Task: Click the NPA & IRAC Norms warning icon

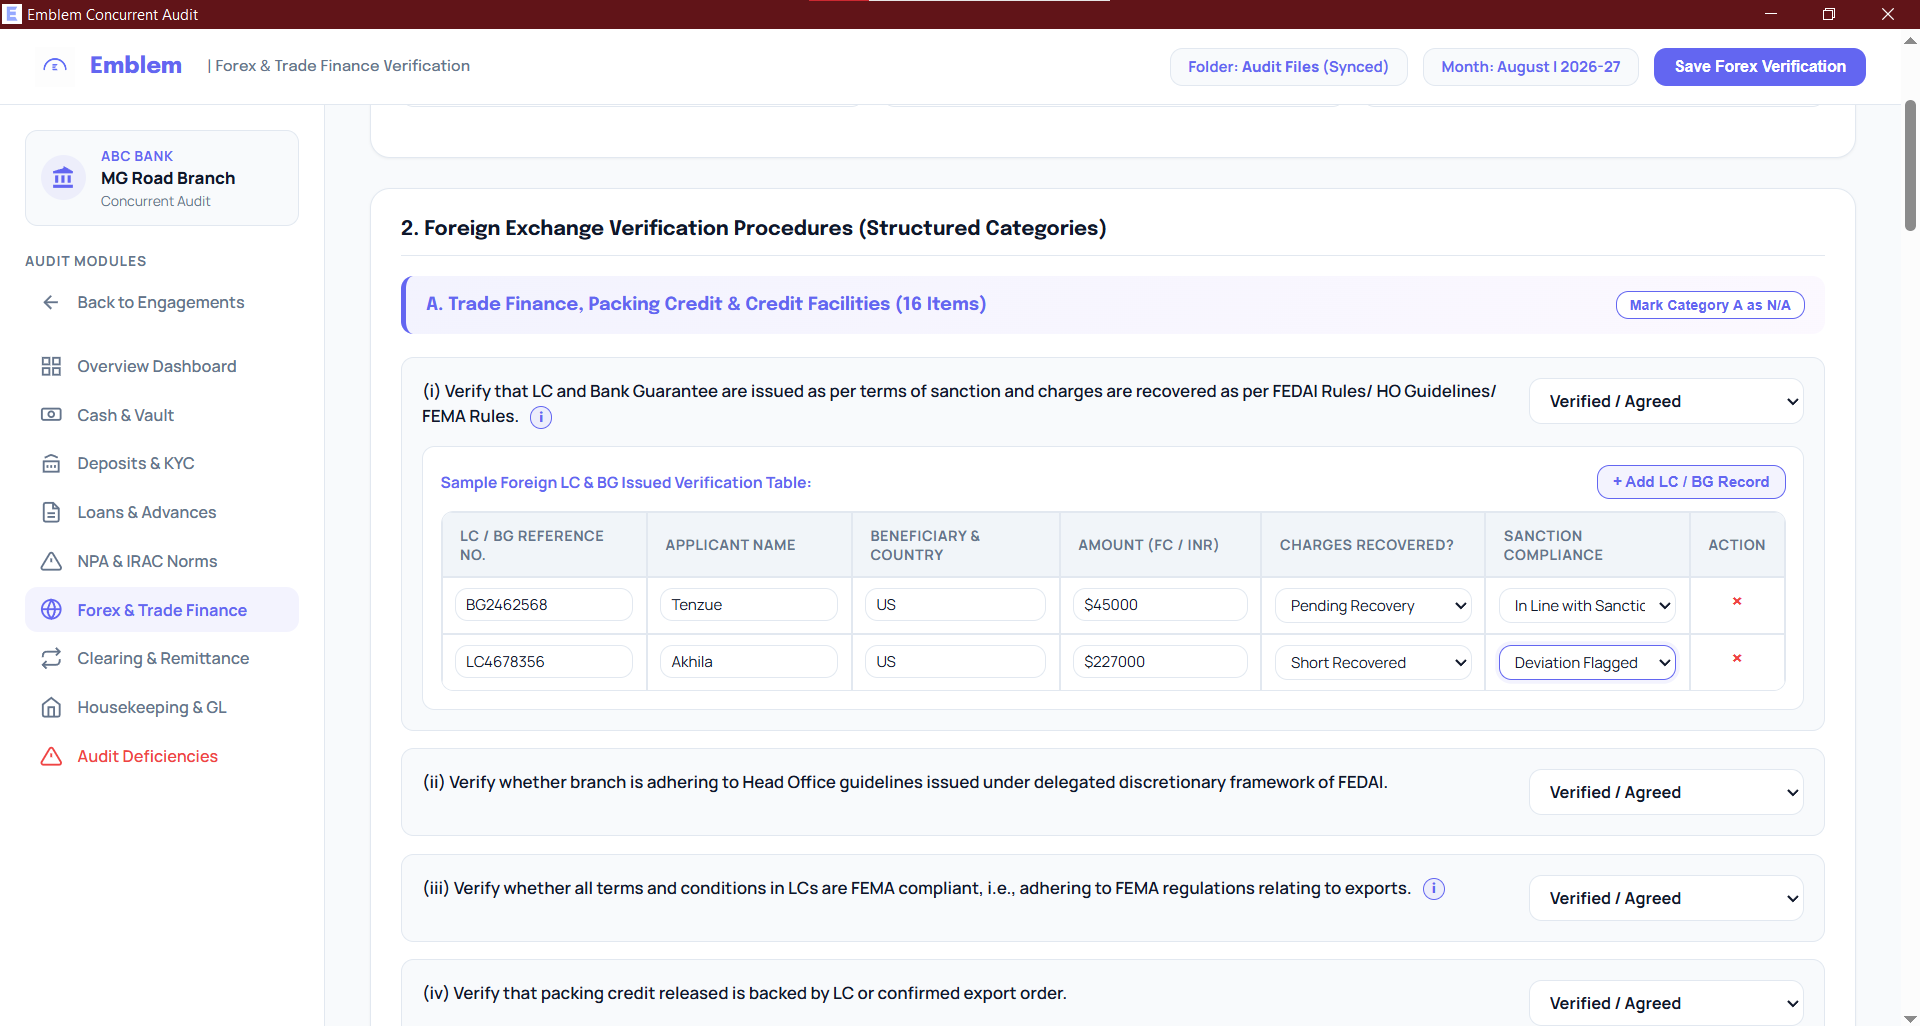Action: (51, 561)
